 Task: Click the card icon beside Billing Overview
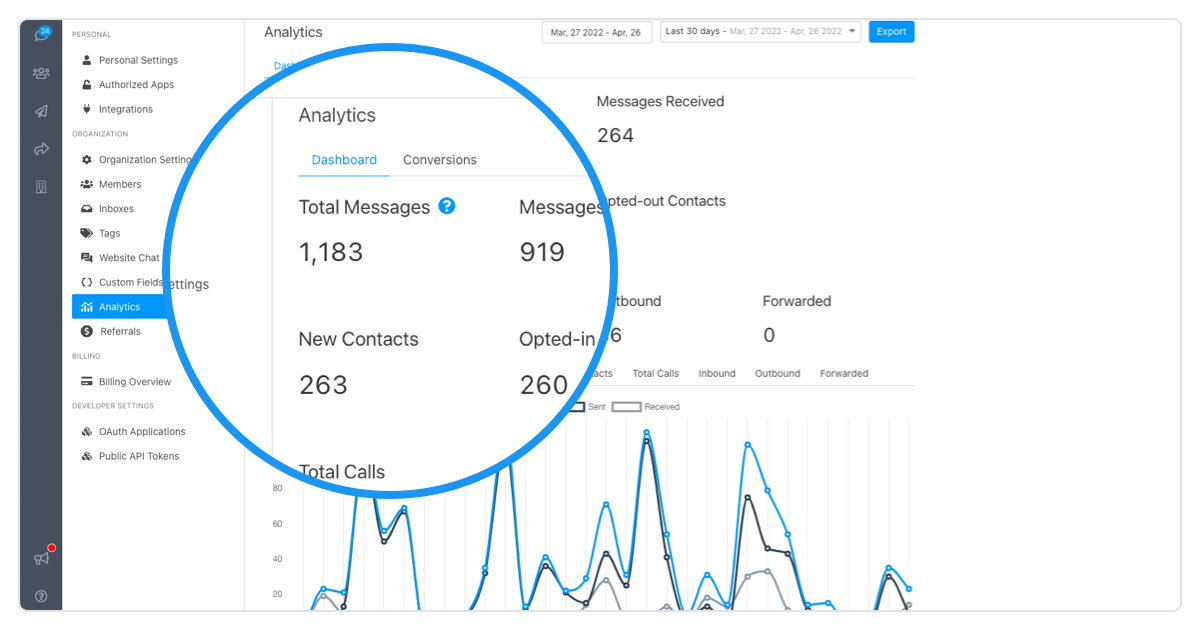[88, 381]
